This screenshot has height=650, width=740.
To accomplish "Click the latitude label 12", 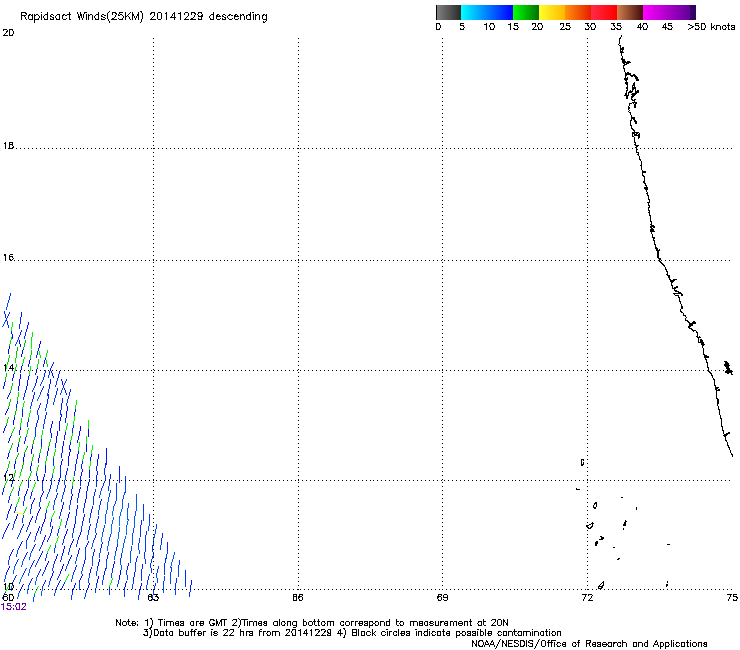I will point(8,478).
